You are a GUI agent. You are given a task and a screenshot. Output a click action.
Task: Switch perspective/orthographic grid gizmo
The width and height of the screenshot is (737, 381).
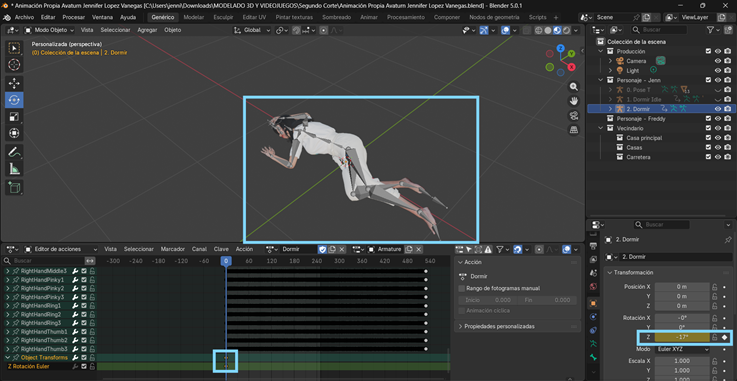click(x=573, y=130)
